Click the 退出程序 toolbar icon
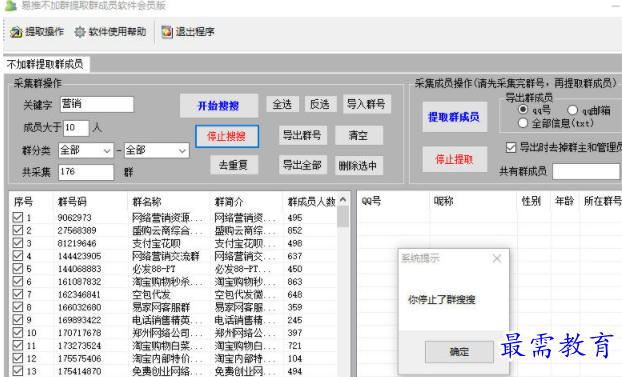Viewport: 622px width, 377px height. click(x=167, y=32)
